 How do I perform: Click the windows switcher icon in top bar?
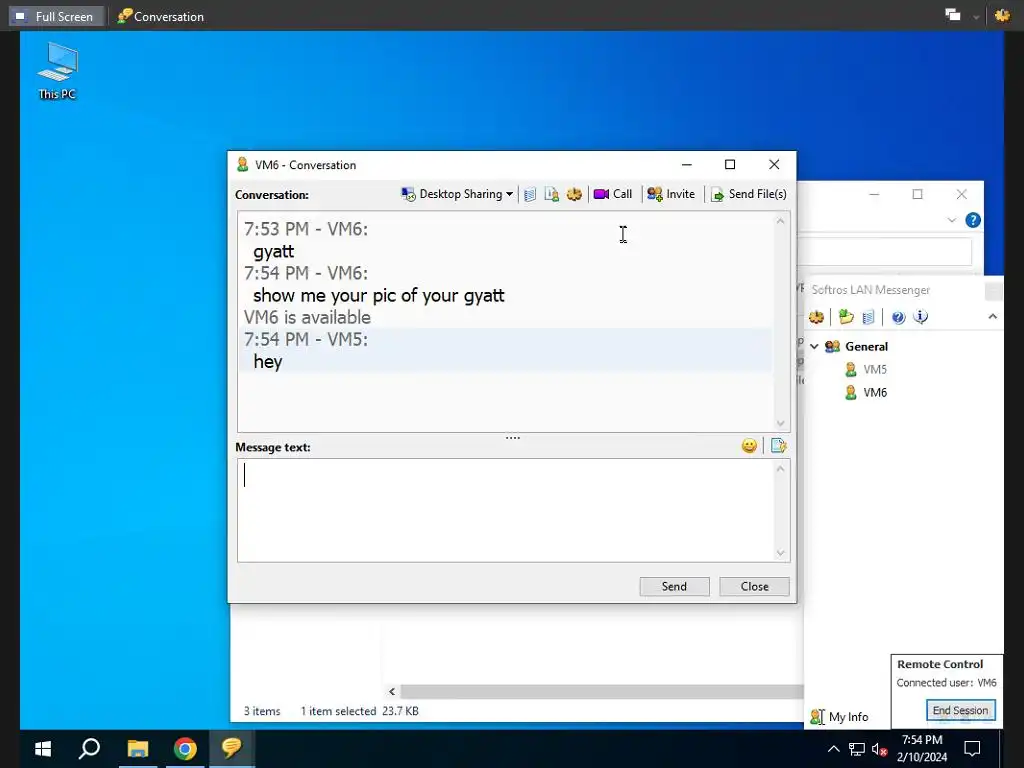tap(953, 15)
